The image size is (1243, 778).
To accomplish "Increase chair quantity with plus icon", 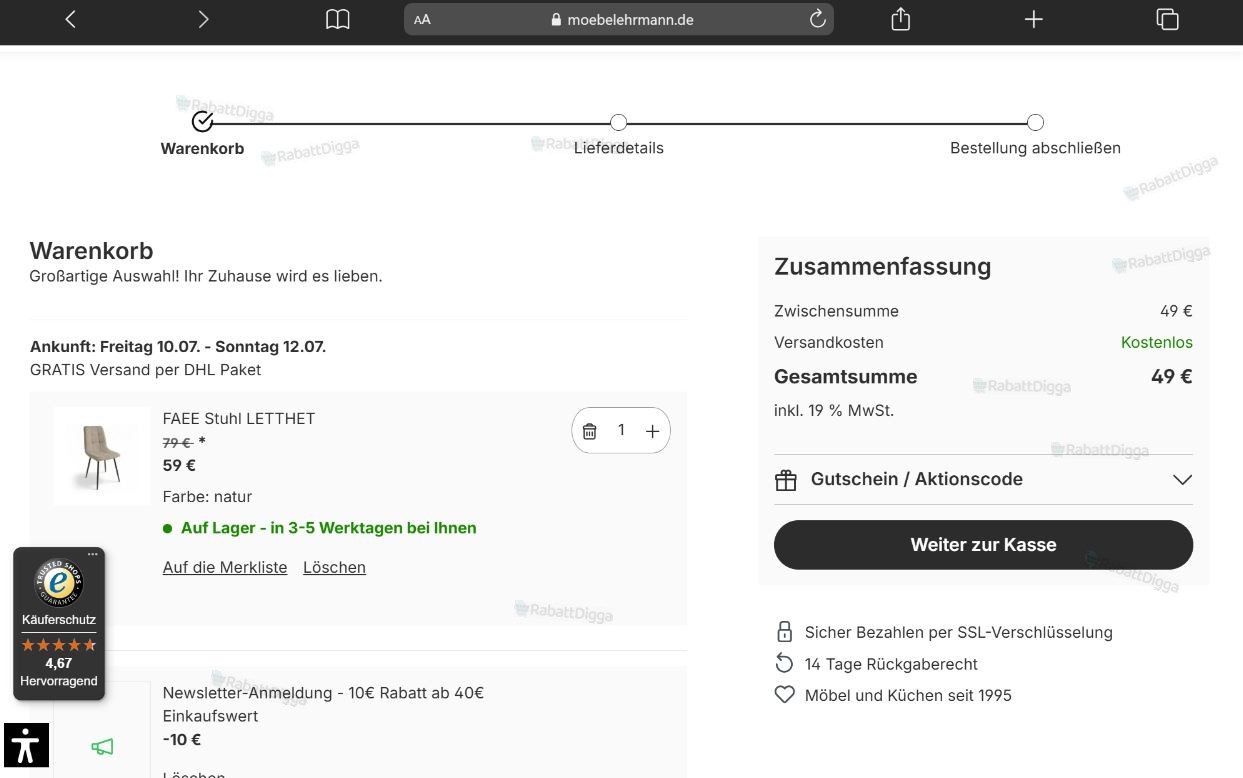I will (652, 431).
